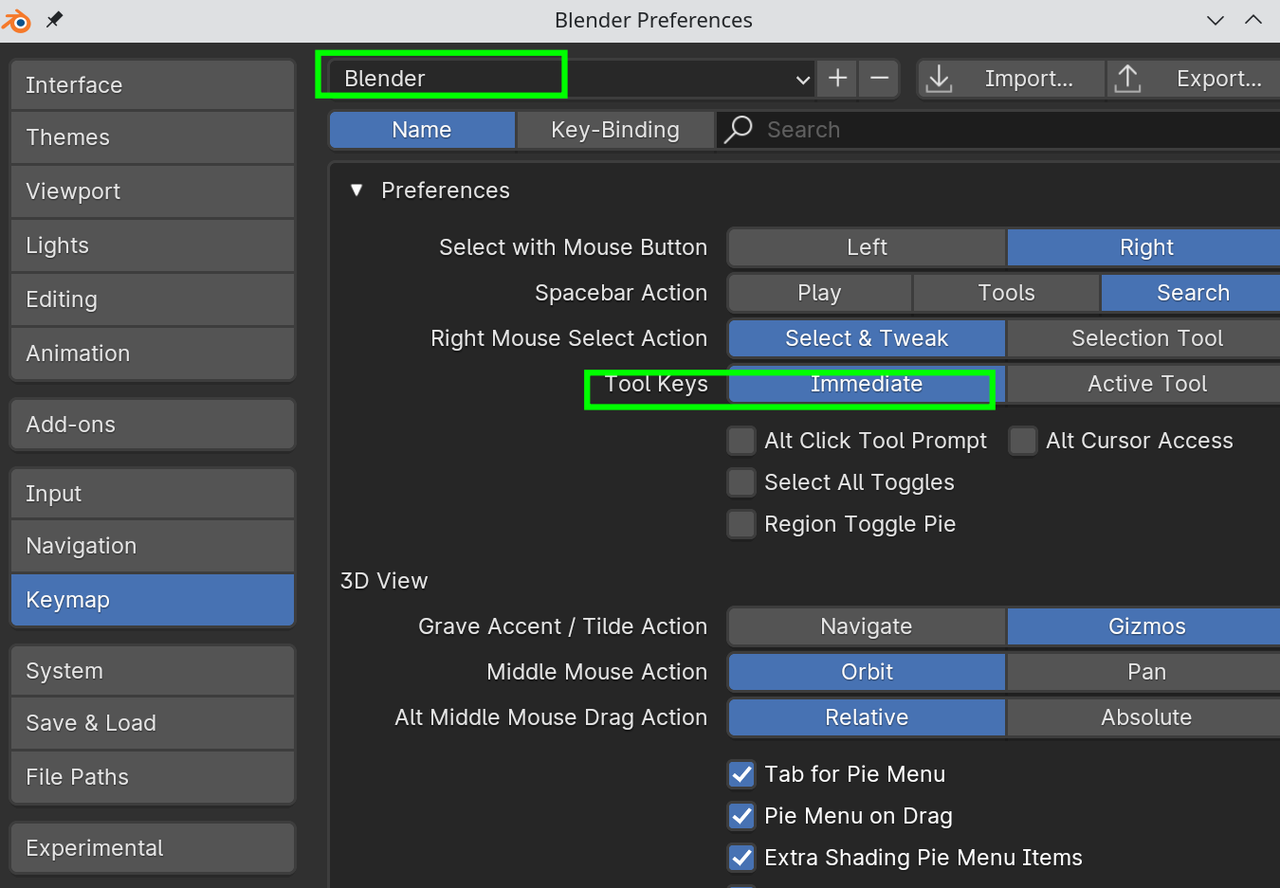The image size is (1280, 888).
Task: Open the Interface preferences section
Action: (x=153, y=85)
